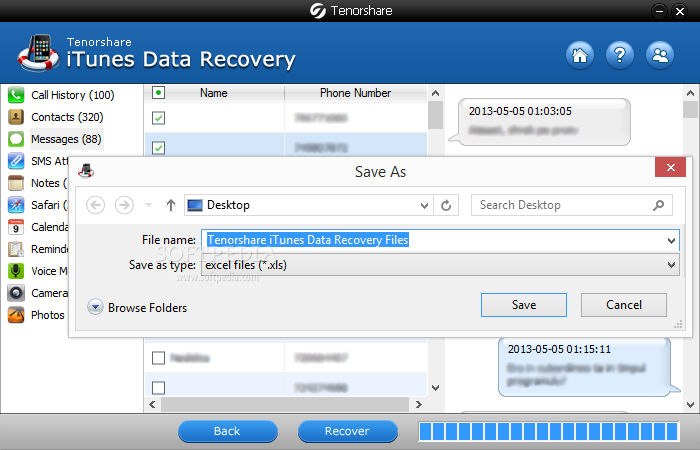The height and width of the screenshot is (450, 700).
Task: Open Messages (88) category
Action: point(67,139)
